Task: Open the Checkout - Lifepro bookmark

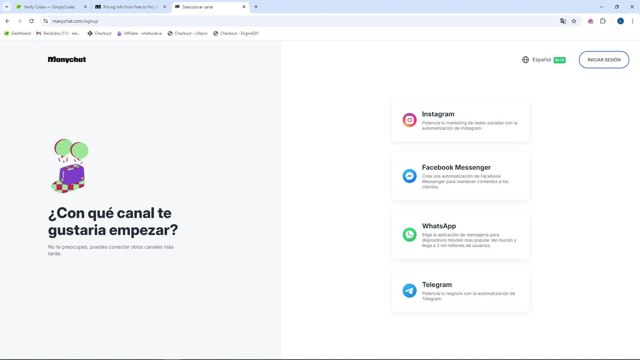Action: (x=187, y=33)
